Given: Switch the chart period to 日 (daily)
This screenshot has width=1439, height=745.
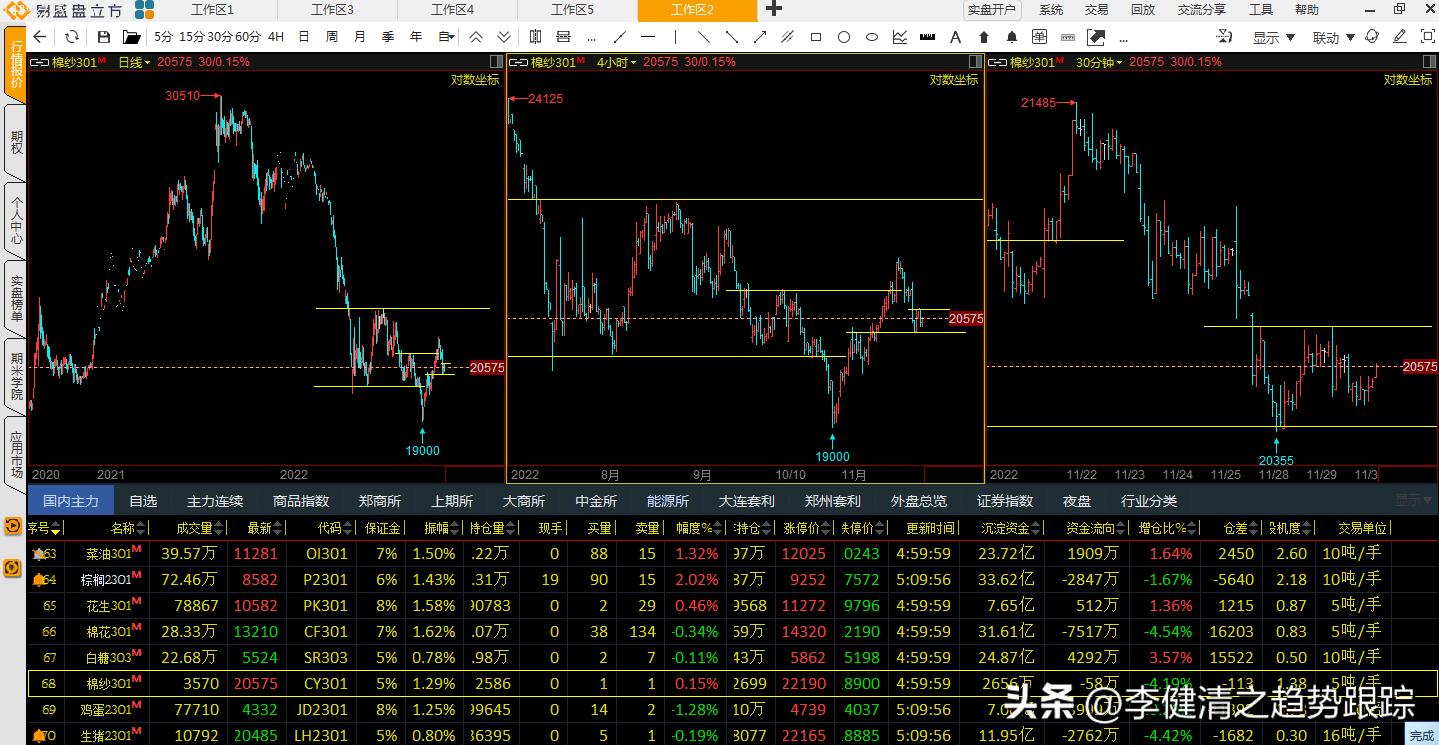Looking at the screenshot, I should click(x=304, y=37).
